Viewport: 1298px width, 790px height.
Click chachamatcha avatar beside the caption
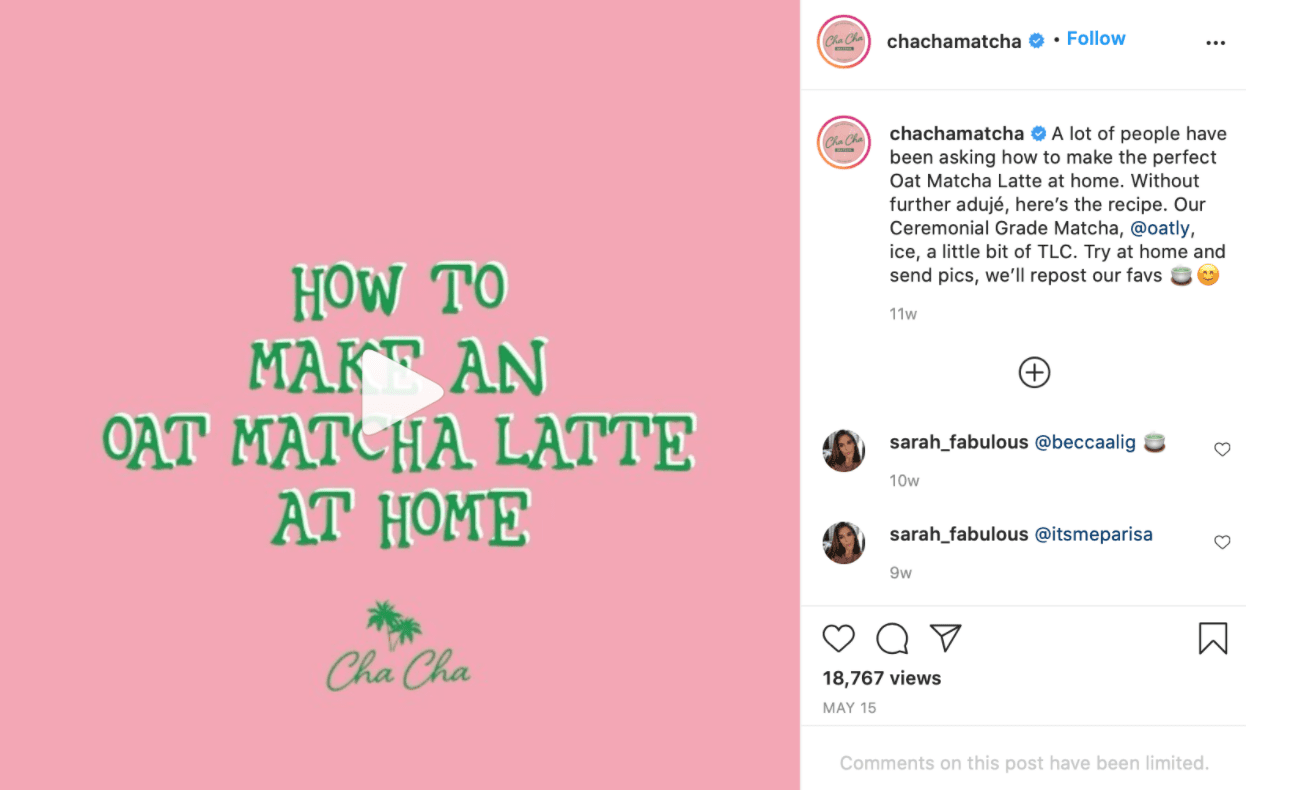844,142
